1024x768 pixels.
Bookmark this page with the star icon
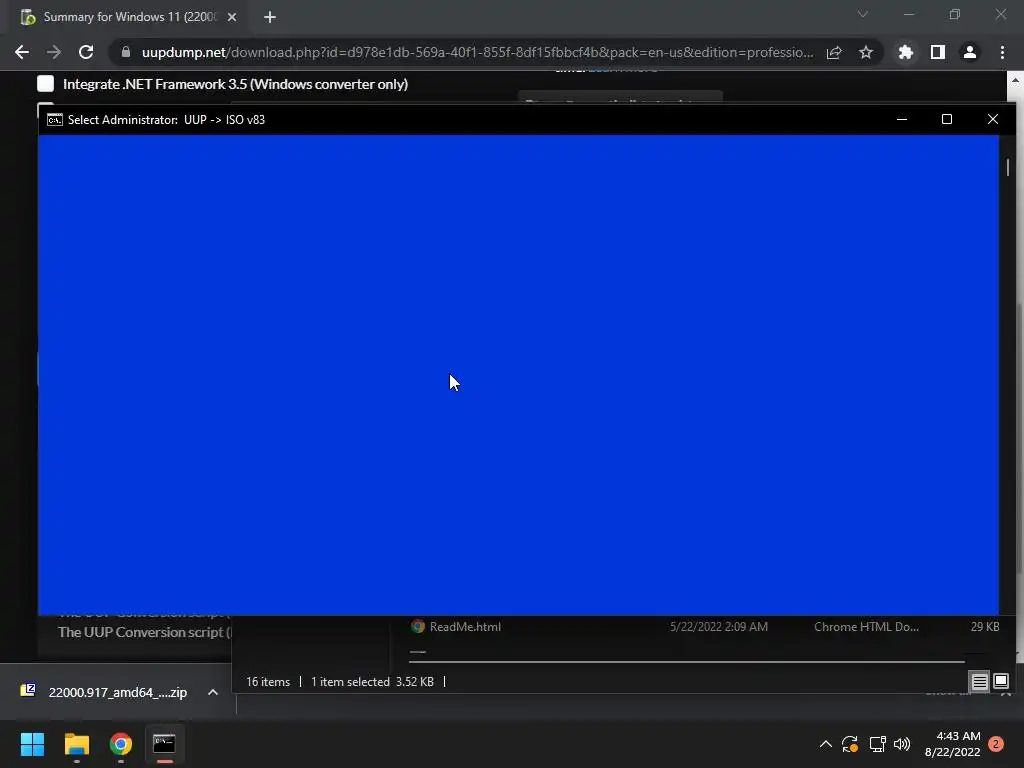point(866,52)
